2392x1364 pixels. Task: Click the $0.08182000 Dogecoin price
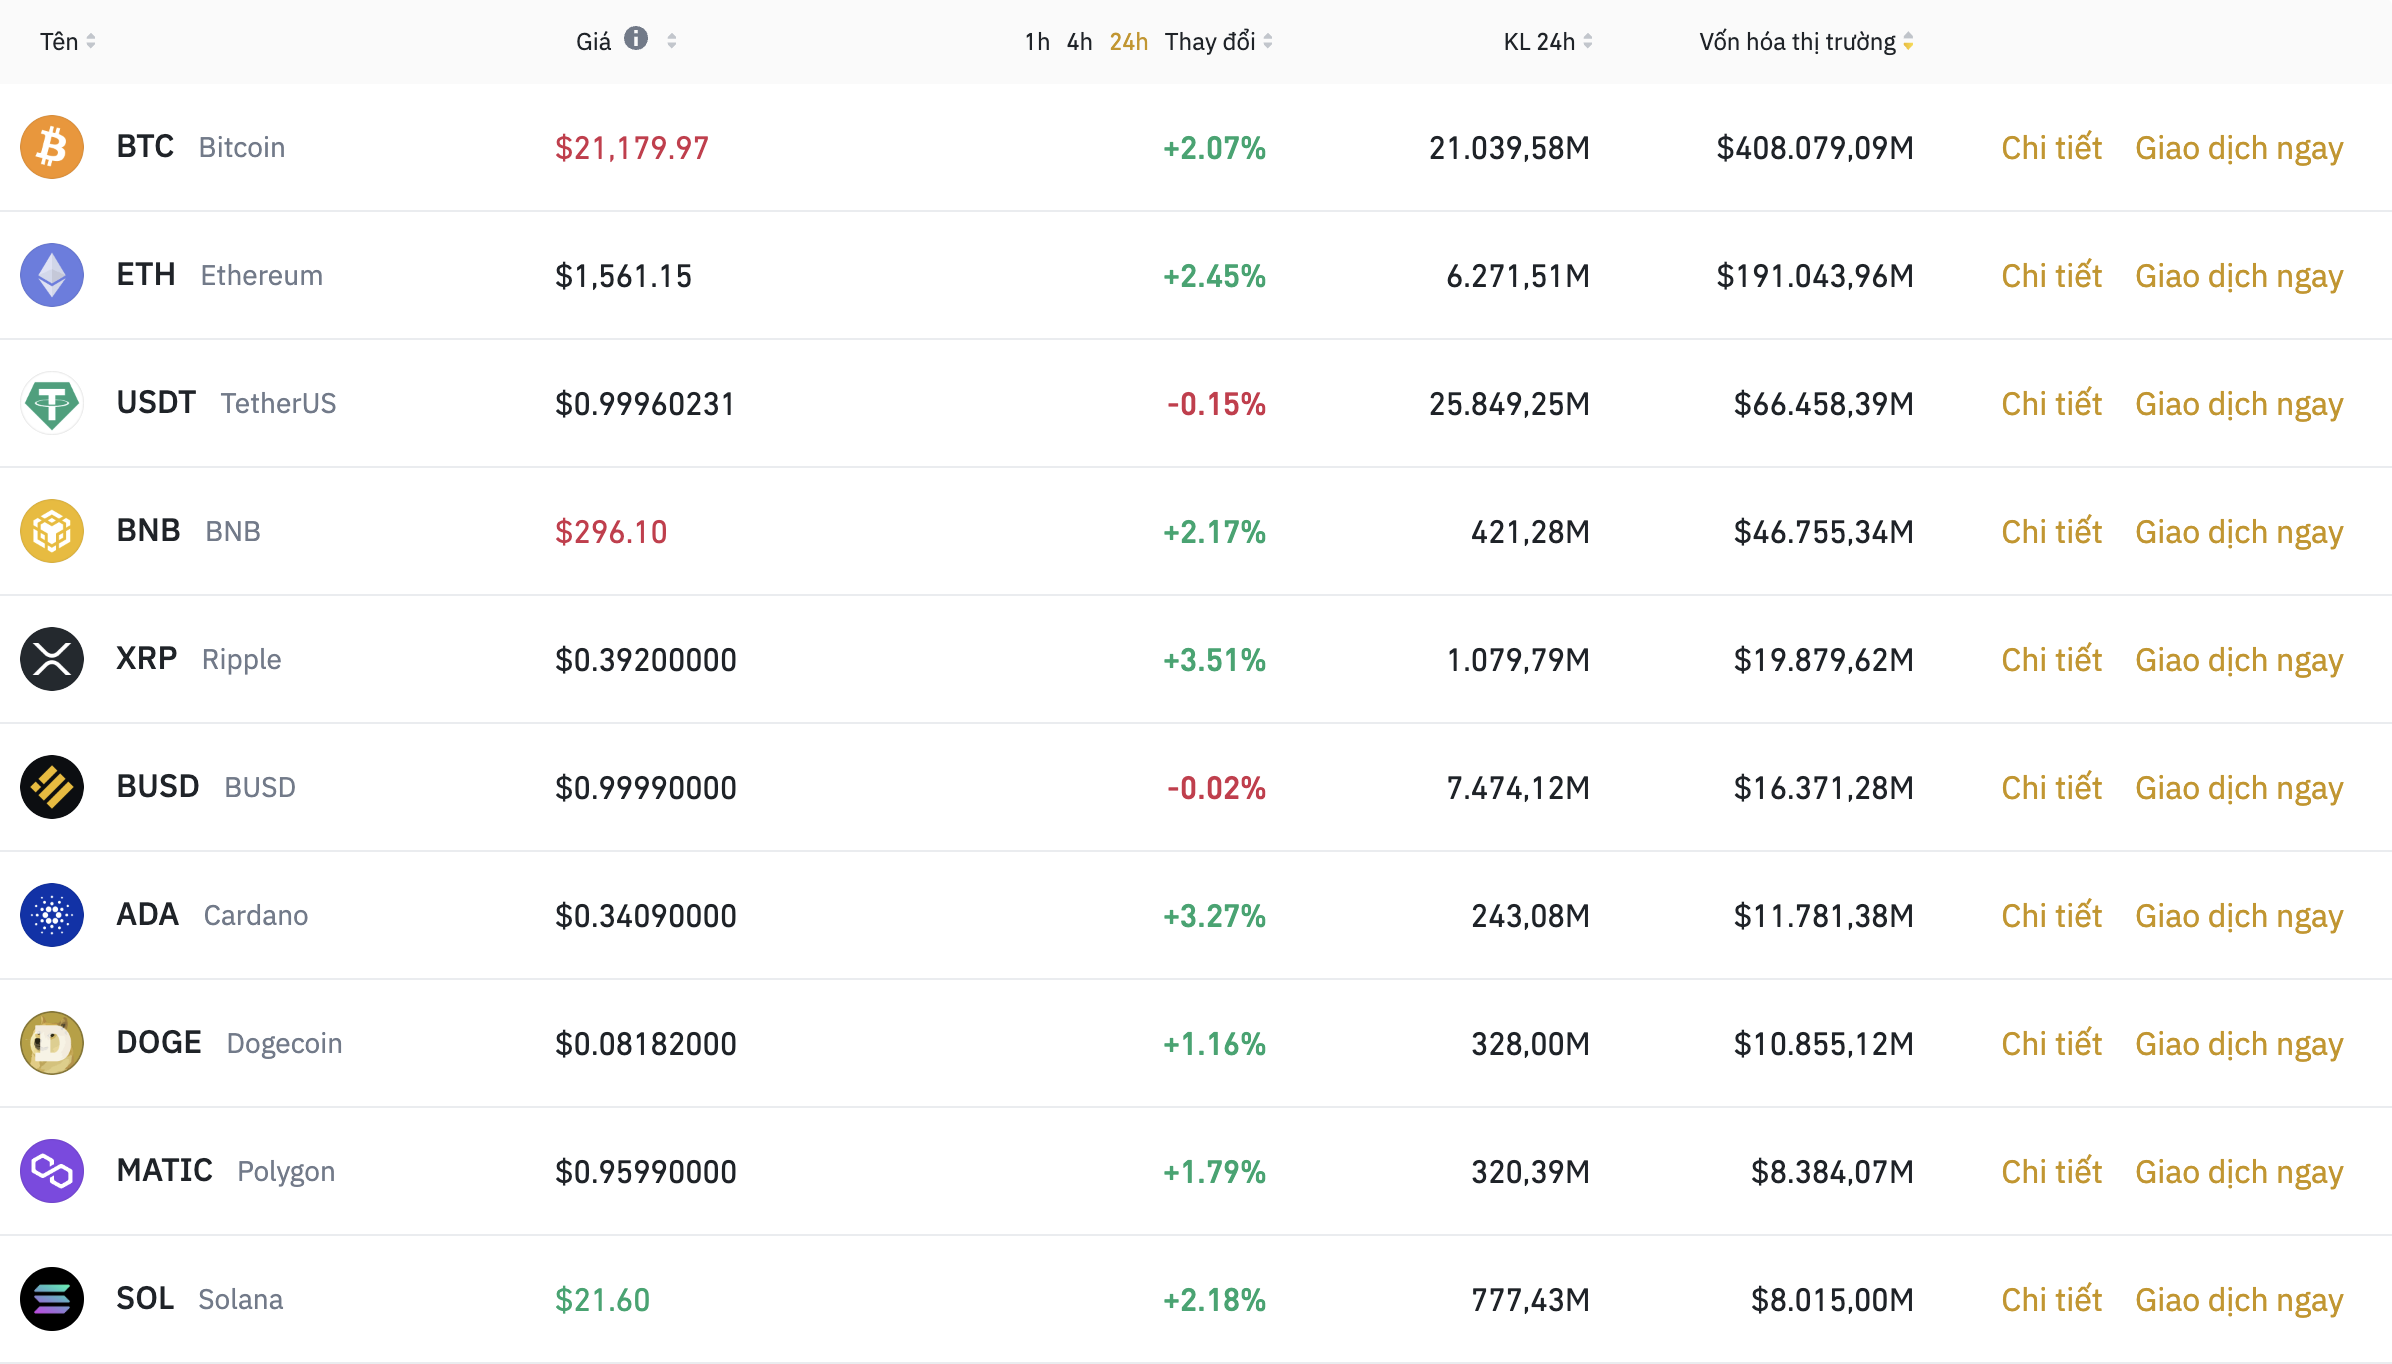click(x=646, y=1044)
